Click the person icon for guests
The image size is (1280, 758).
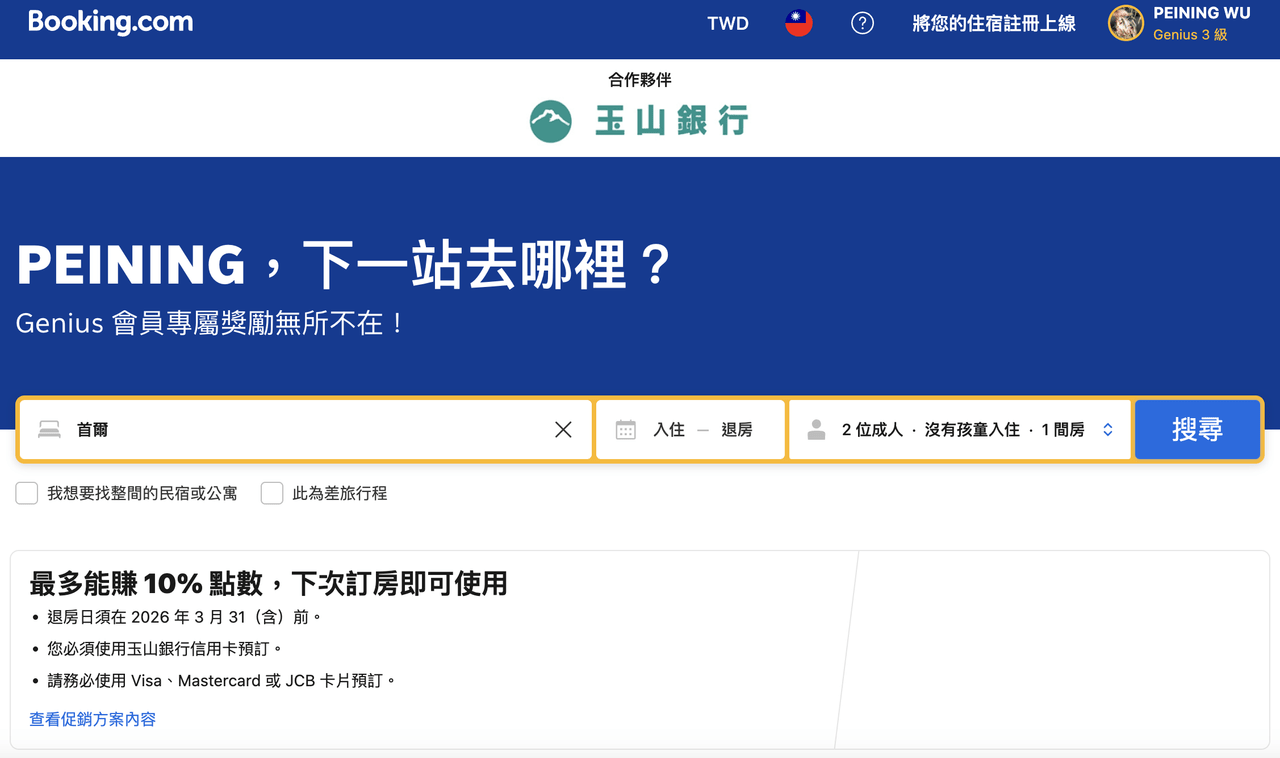[816, 430]
